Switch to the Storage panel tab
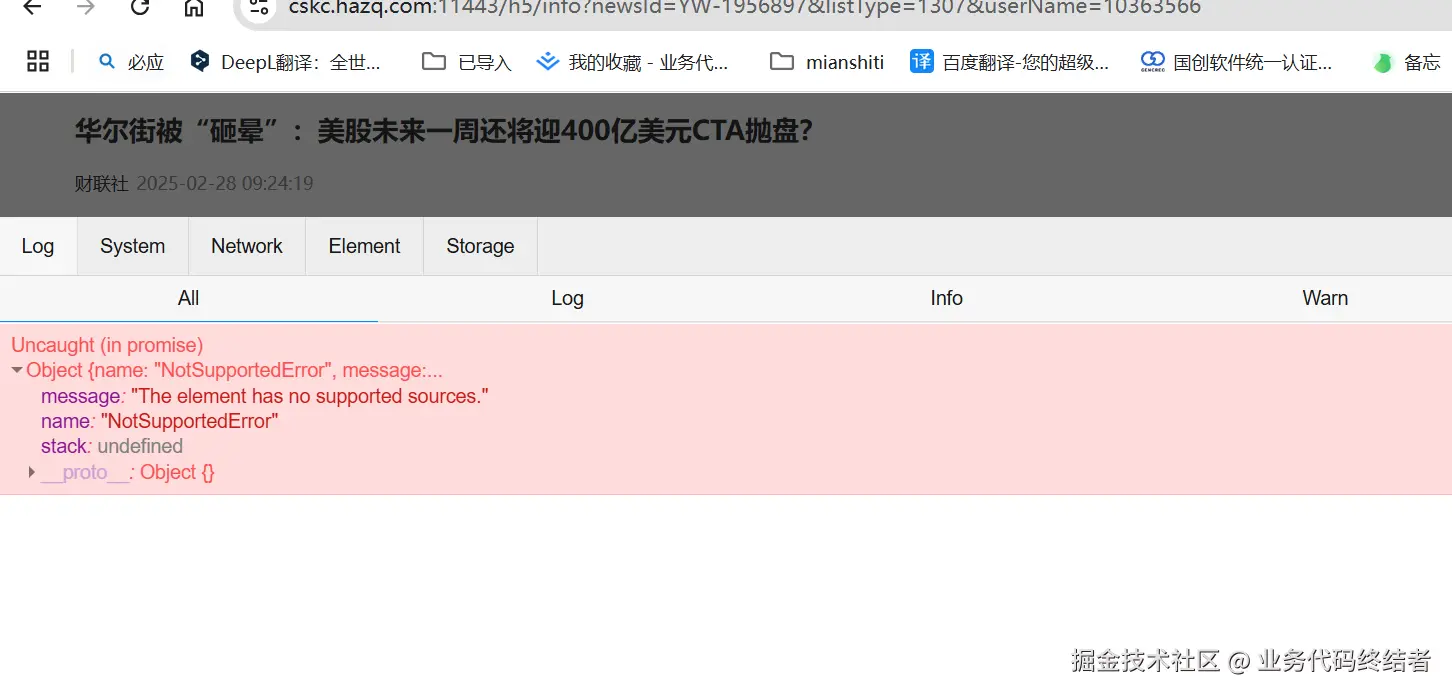The width and height of the screenshot is (1452, 695). click(x=480, y=246)
